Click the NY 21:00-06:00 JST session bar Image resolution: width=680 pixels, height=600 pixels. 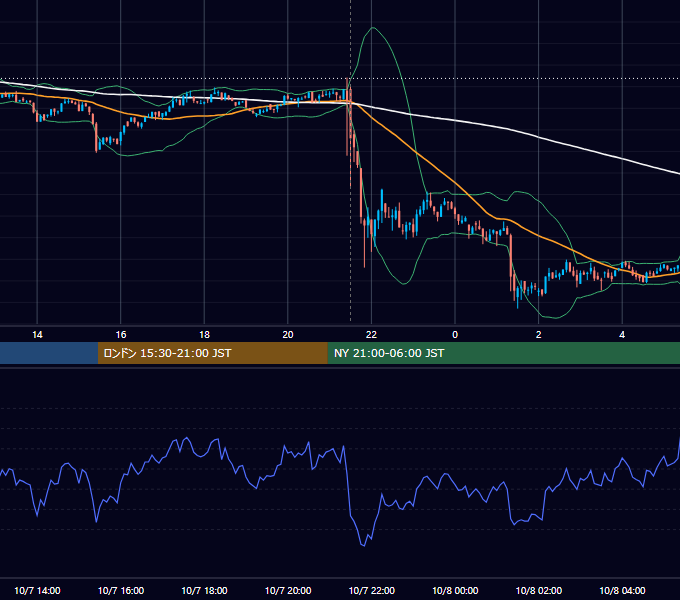pyautogui.click(x=503, y=353)
